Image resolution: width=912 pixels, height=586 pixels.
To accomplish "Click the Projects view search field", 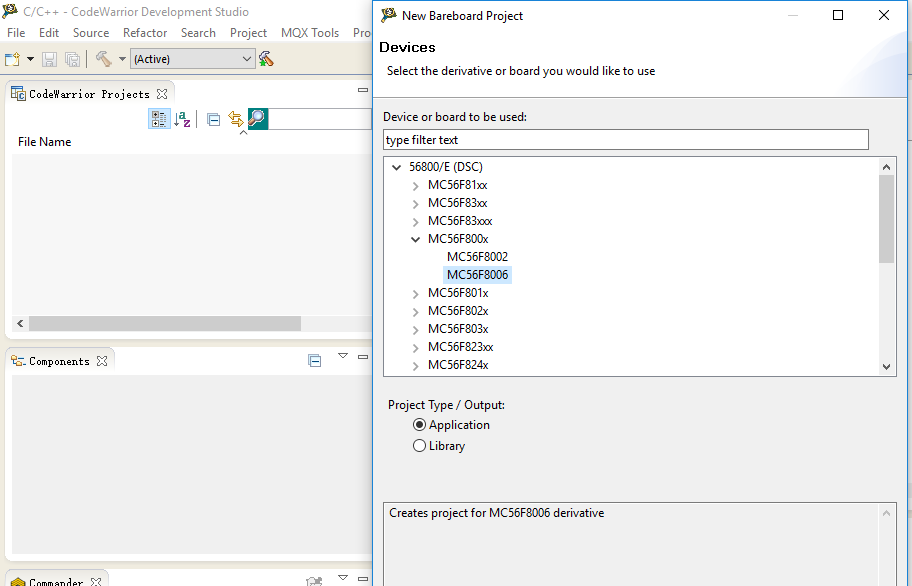I will click(x=320, y=119).
